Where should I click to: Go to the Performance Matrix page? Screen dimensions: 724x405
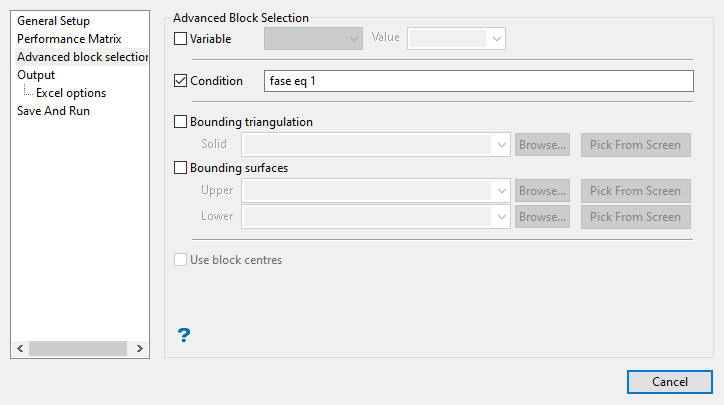pos(69,39)
